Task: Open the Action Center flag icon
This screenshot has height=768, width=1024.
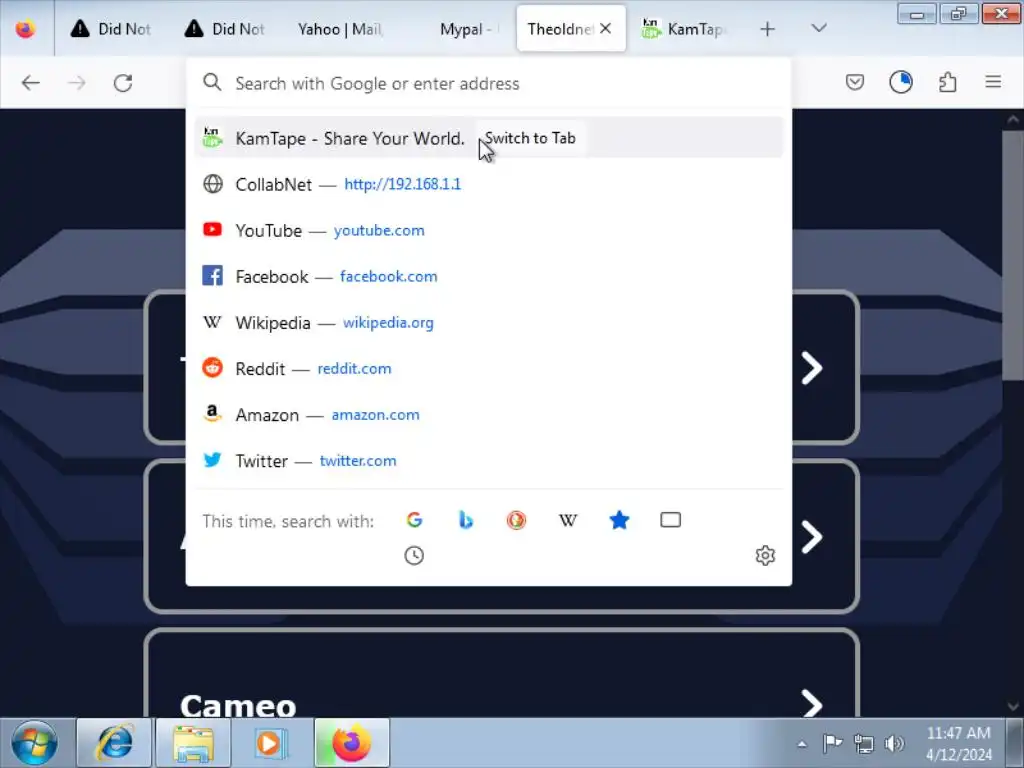Action: click(833, 743)
